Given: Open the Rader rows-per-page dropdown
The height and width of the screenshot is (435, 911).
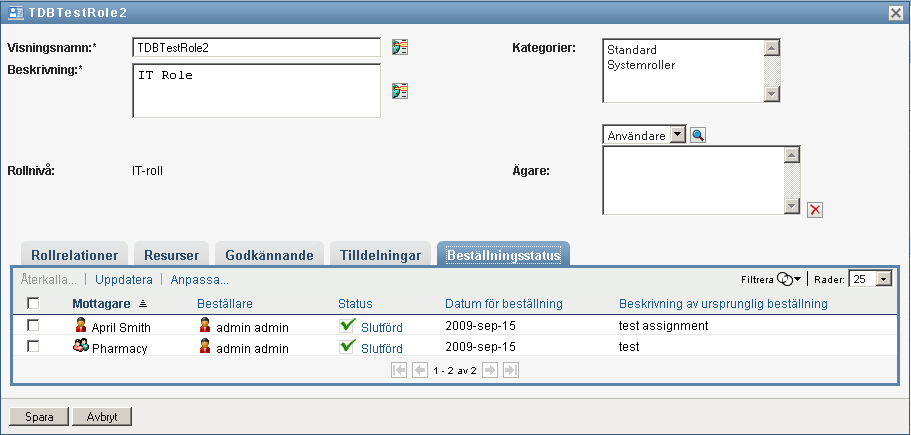Looking at the screenshot, I should click(x=882, y=279).
